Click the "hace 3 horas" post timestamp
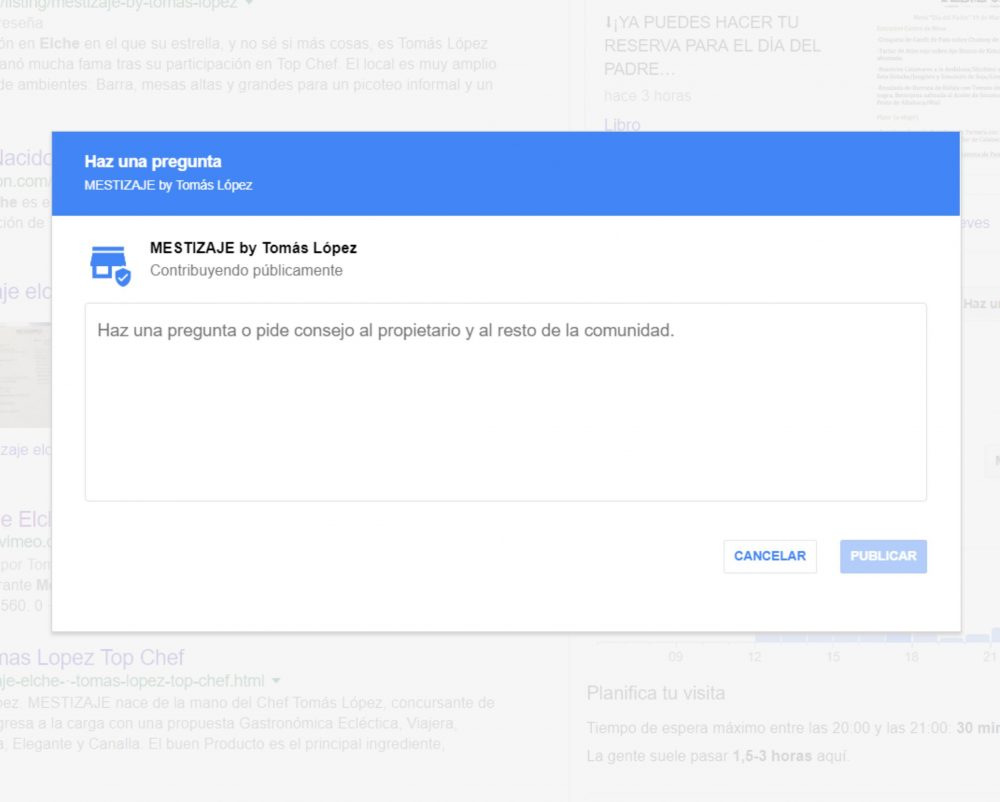 tap(647, 96)
